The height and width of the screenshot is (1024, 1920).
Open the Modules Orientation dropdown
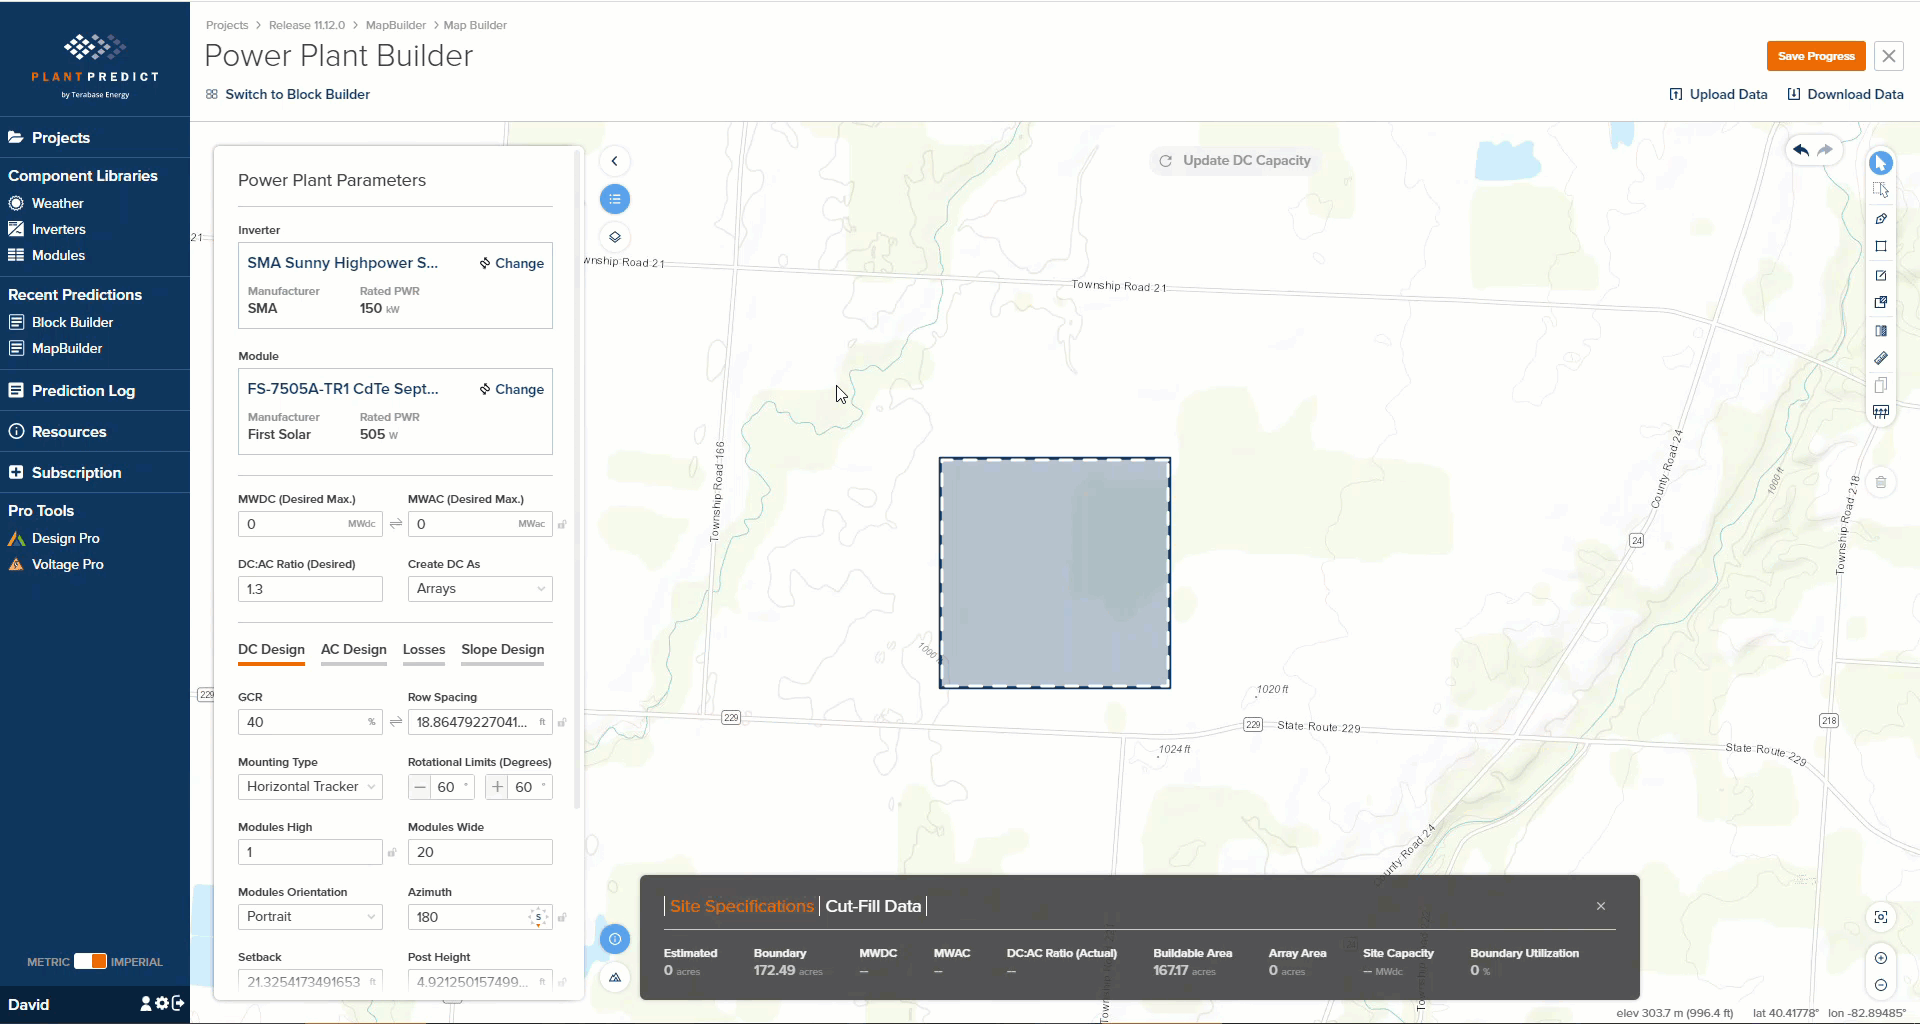click(x=310, y=917)
